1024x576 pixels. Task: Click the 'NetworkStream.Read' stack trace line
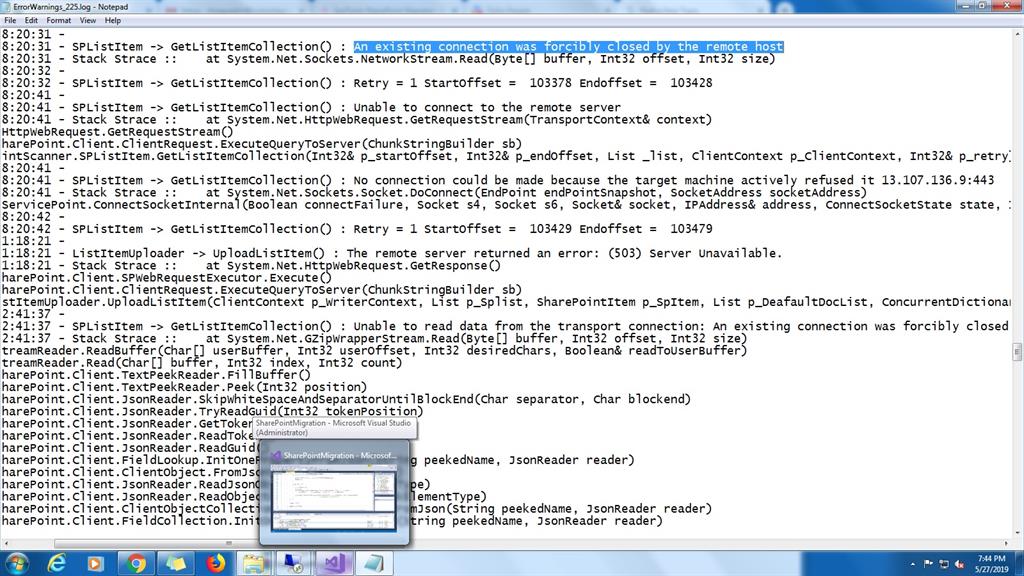pyautogui.click(x=389, y=59)
